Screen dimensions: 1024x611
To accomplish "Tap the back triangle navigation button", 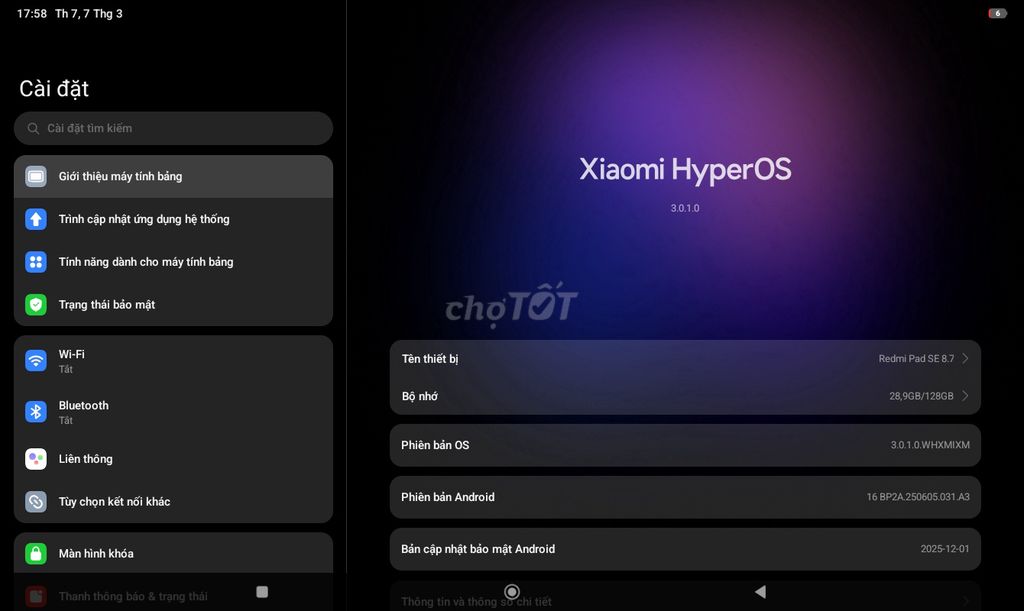I will [x=760, y=591].
